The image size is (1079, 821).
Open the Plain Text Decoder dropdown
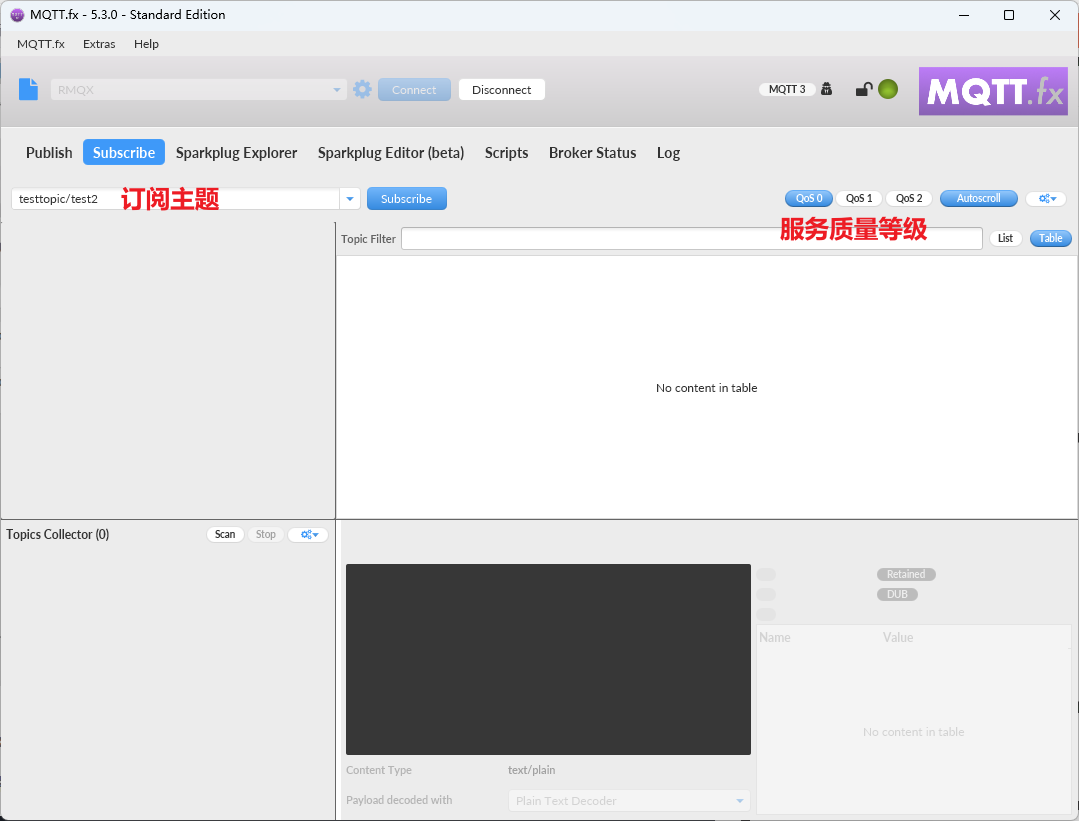(x=629, y=800)
